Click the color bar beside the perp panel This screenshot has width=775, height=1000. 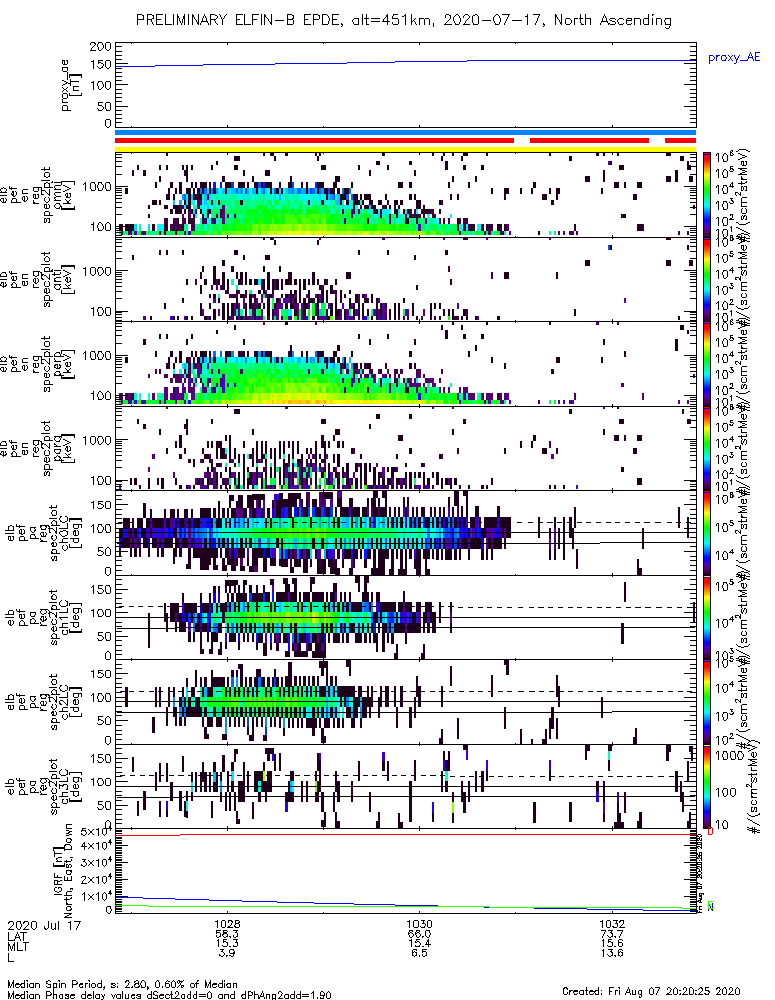[x=706, y=364]
